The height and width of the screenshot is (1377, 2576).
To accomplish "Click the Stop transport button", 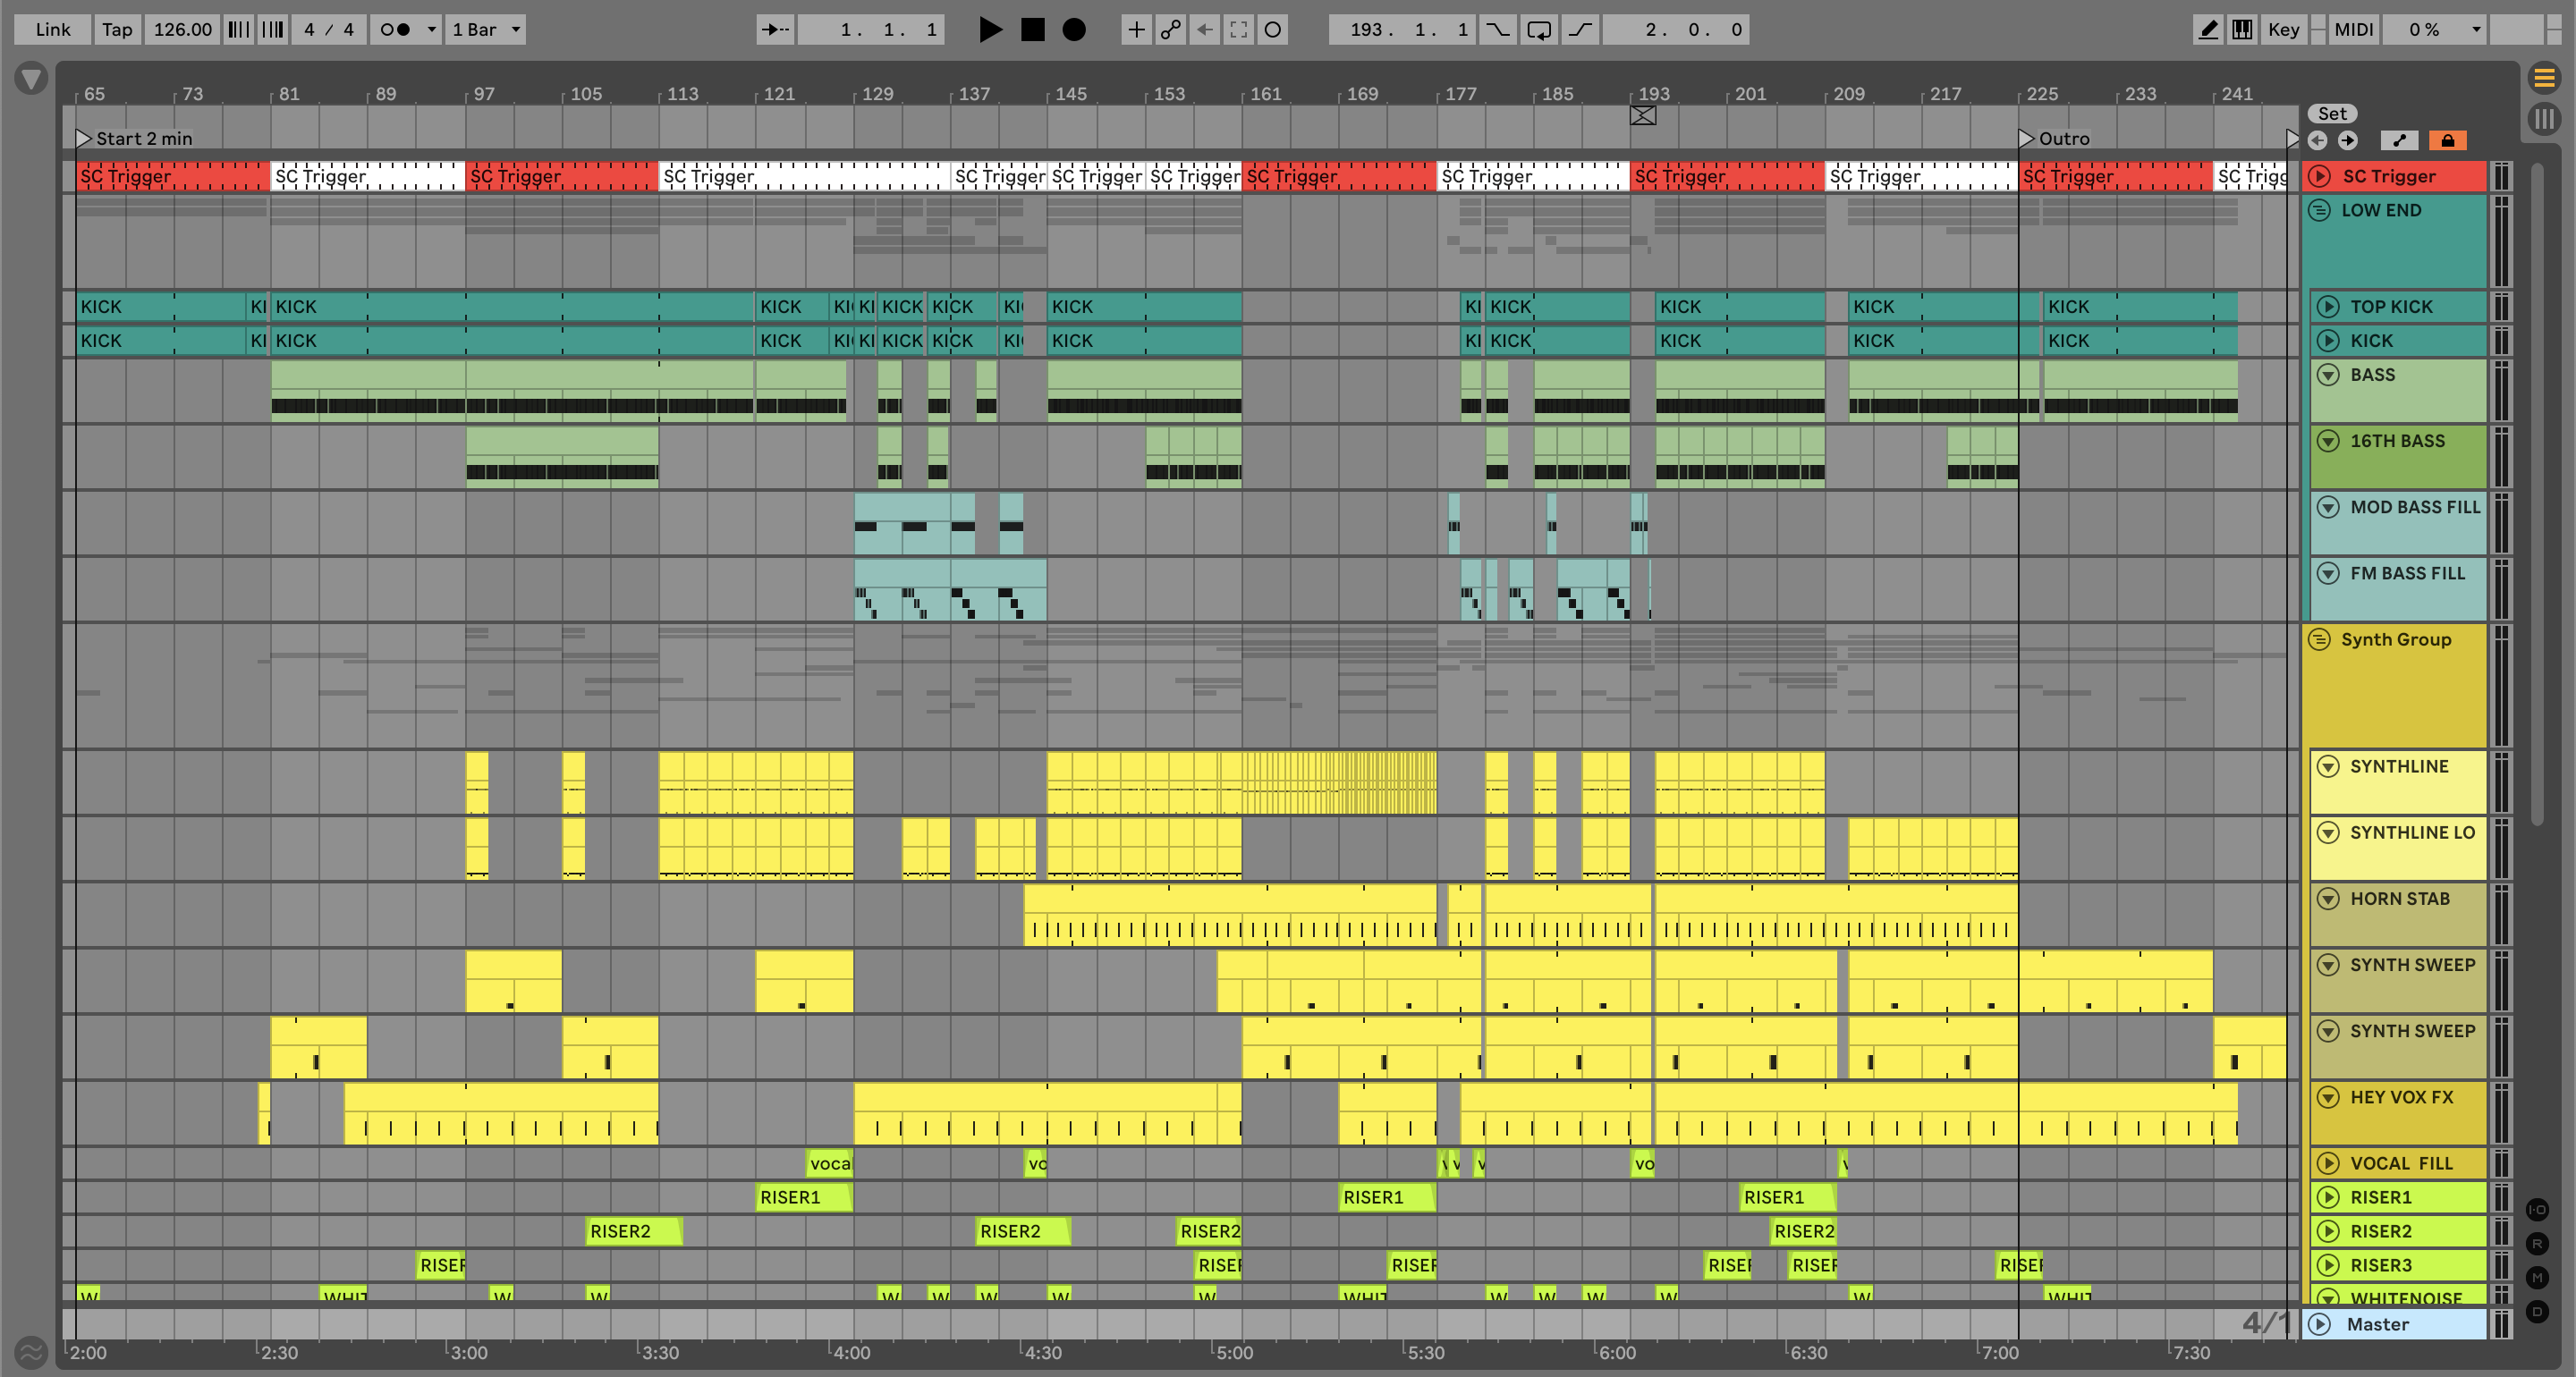I will tap(1032, 29).
